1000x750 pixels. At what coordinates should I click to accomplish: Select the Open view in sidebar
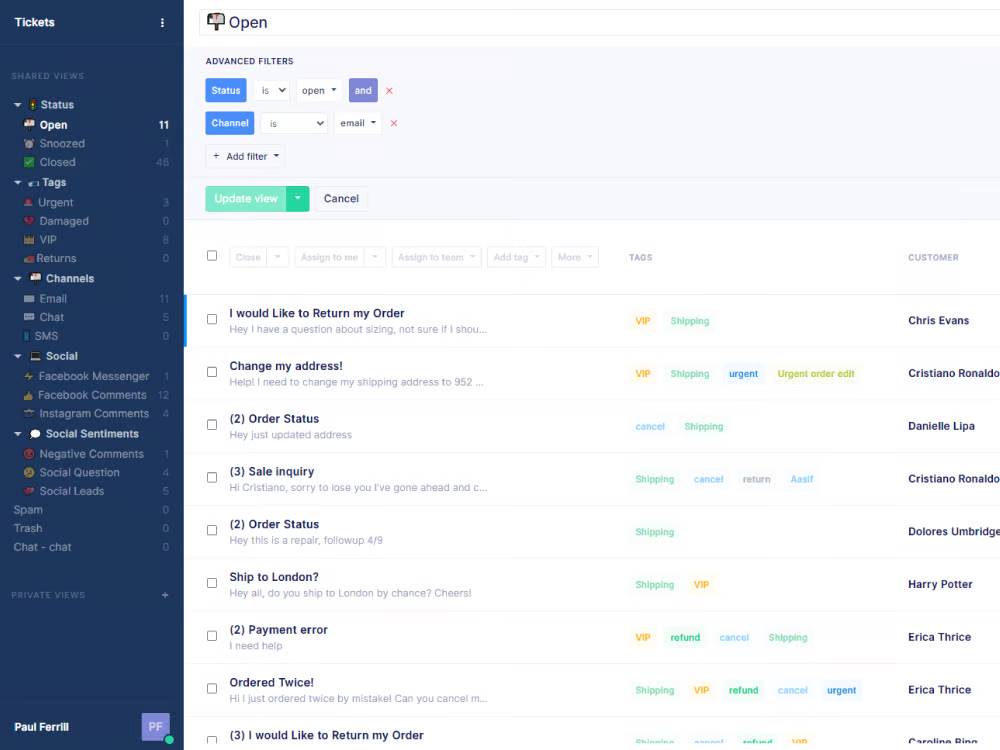pyautogui.click(x=54, y=125)
